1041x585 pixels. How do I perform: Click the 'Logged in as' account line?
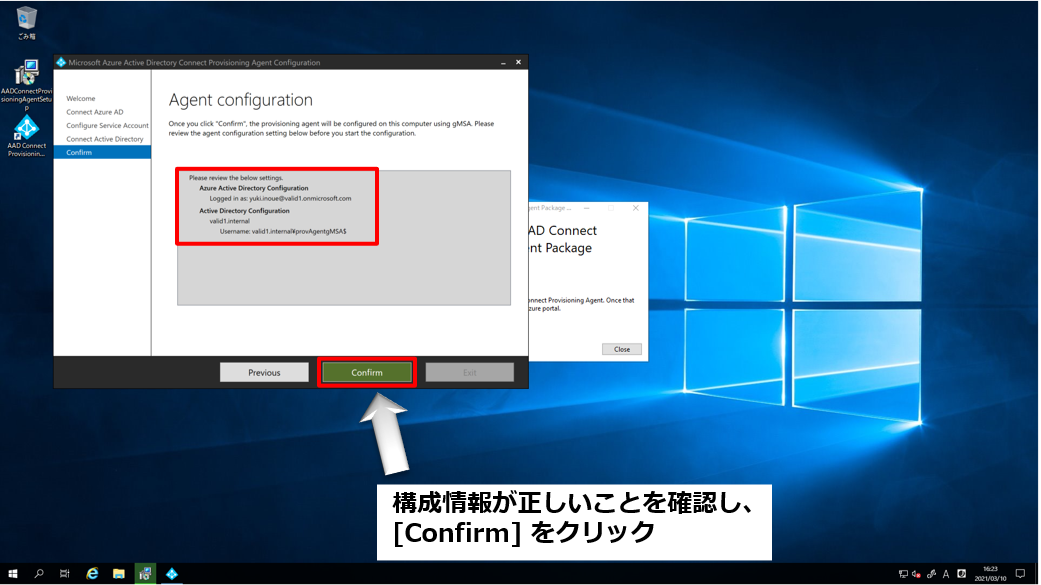(280, 199)
